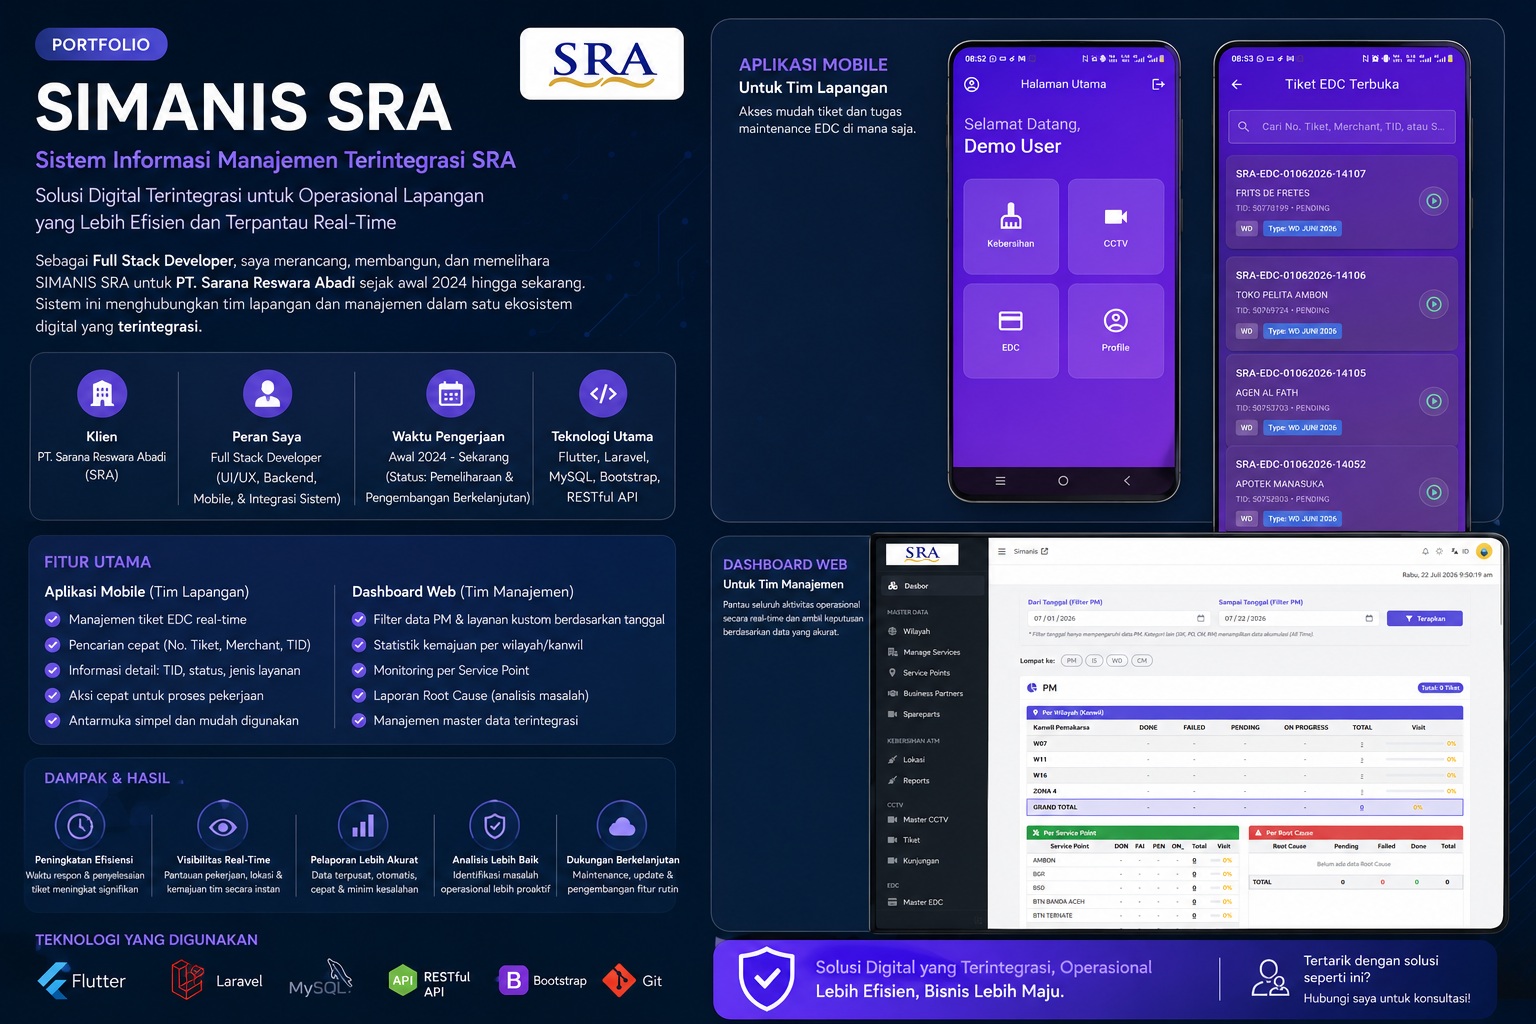This screenshot has height=1024, width=1536.
Task: Click the AMBON row in Per Service Point table
Action: [x=1133, y=860]
